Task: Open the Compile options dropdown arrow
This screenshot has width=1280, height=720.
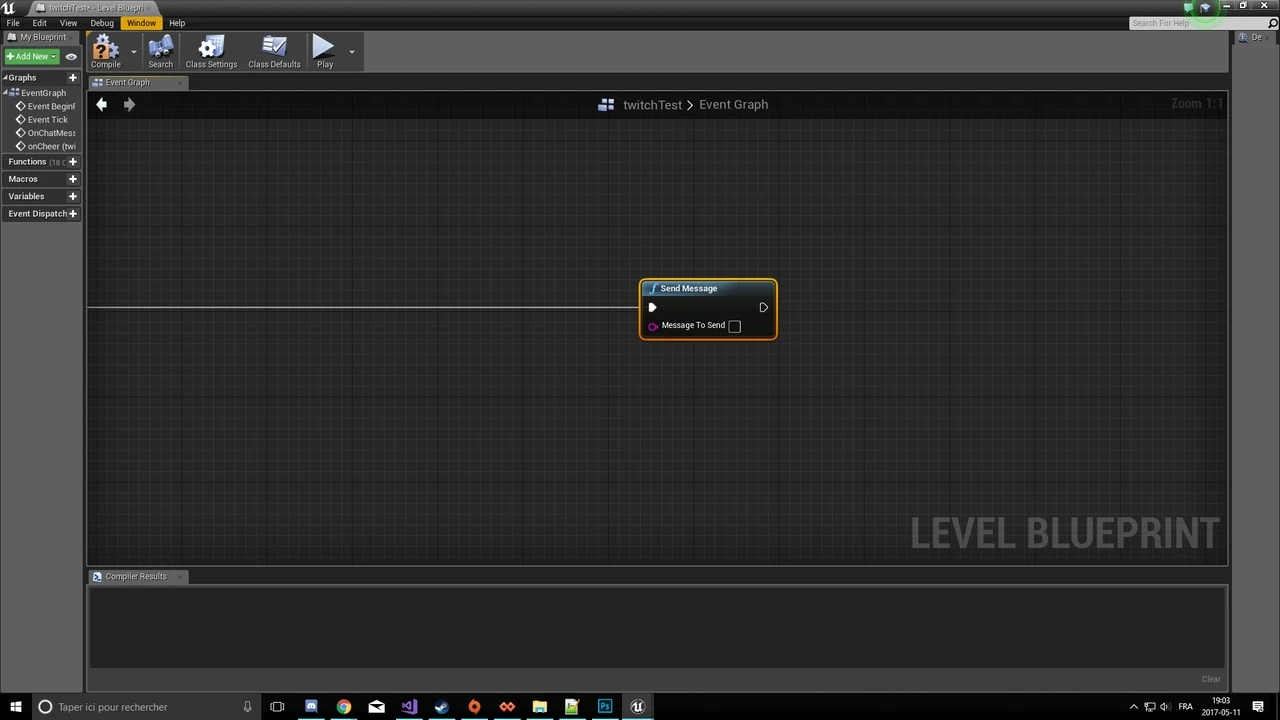Action: click(x=134, y=52)
